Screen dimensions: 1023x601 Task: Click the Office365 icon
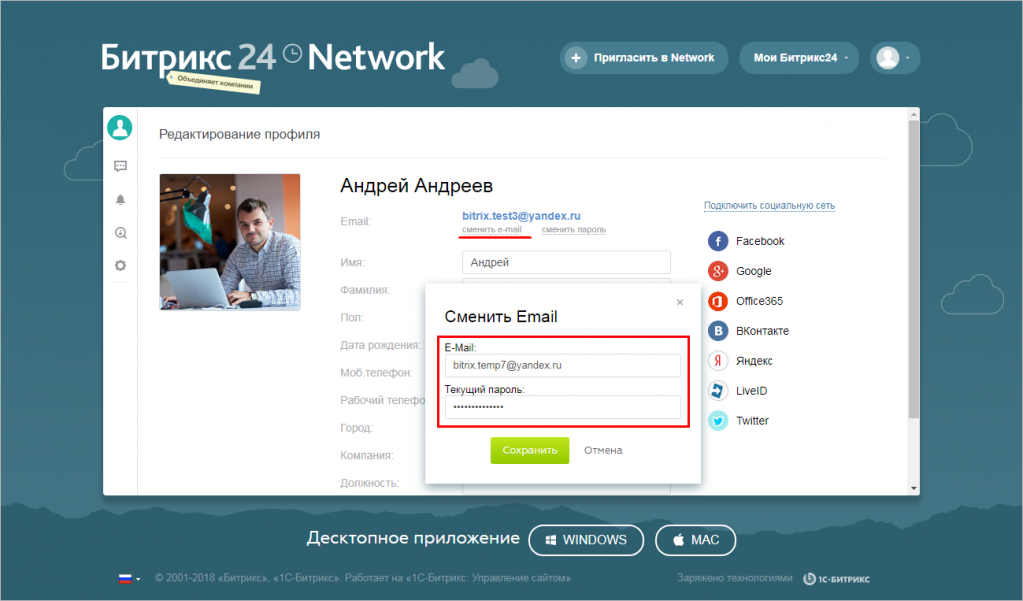[x=718, y=301]
